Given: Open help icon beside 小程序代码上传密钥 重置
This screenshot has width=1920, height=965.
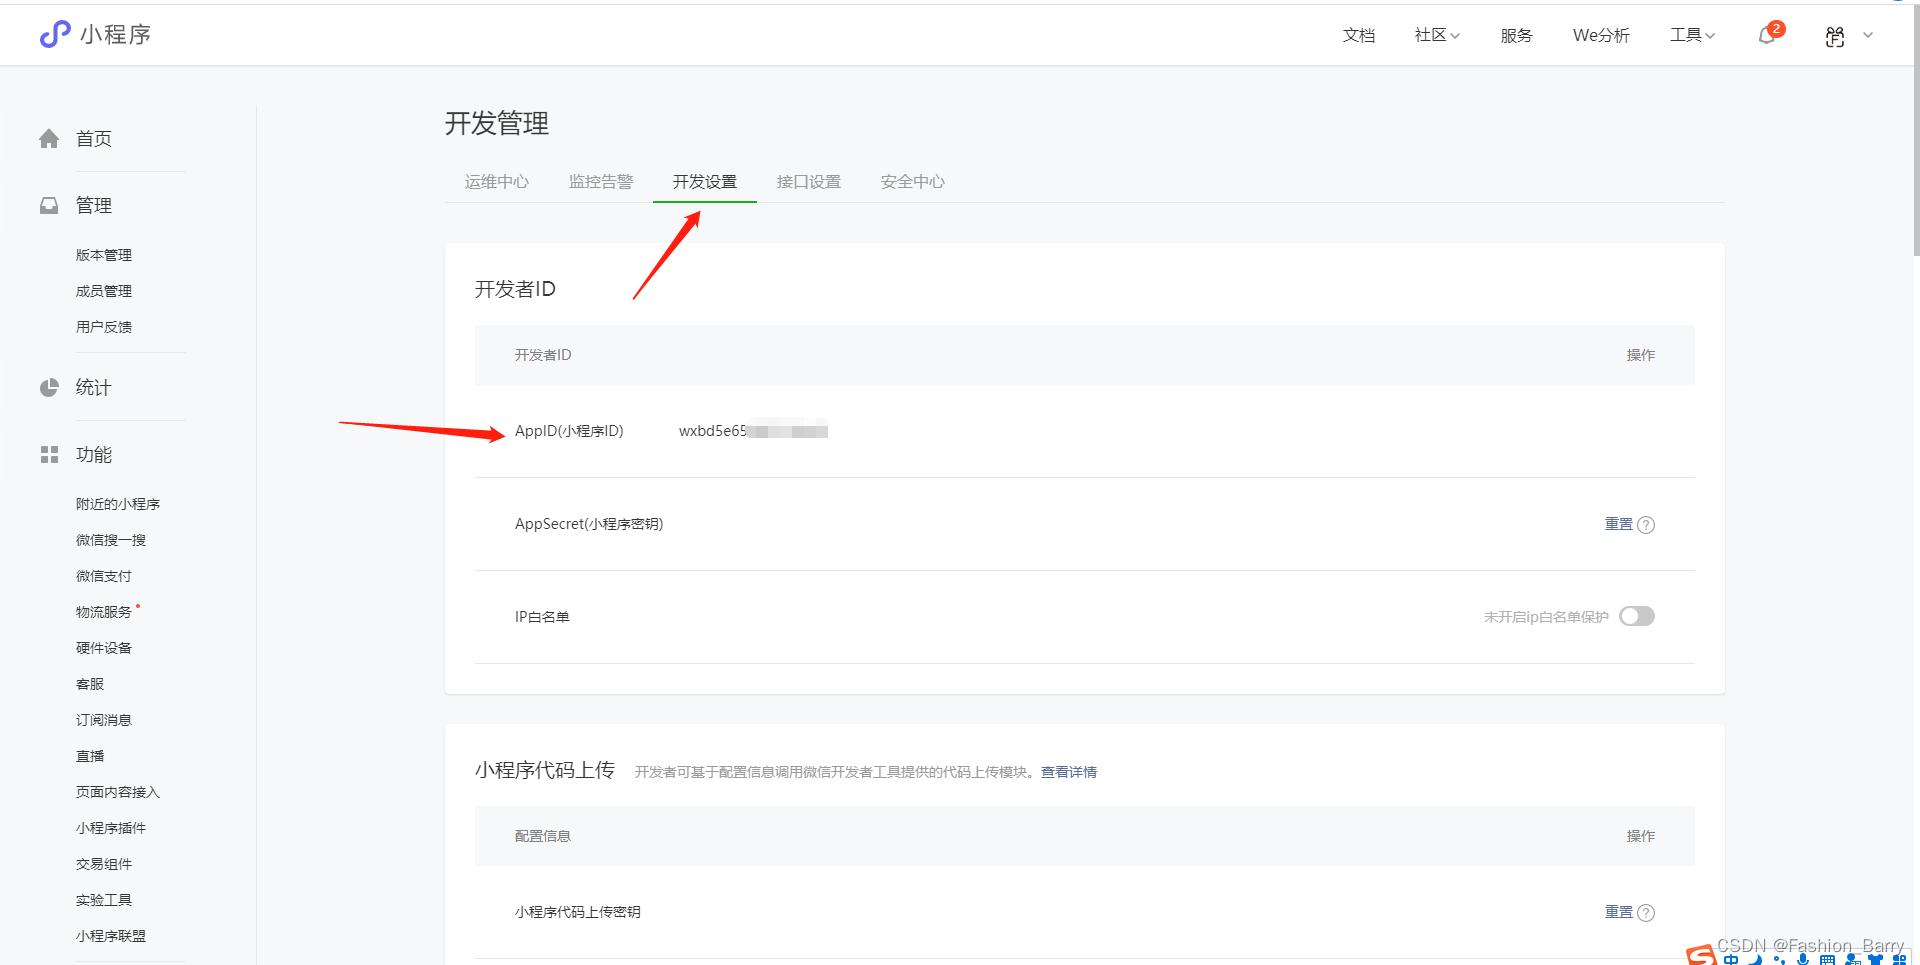Looking at the screenshot, I should pyautogui.click(x=1648, y=911).
